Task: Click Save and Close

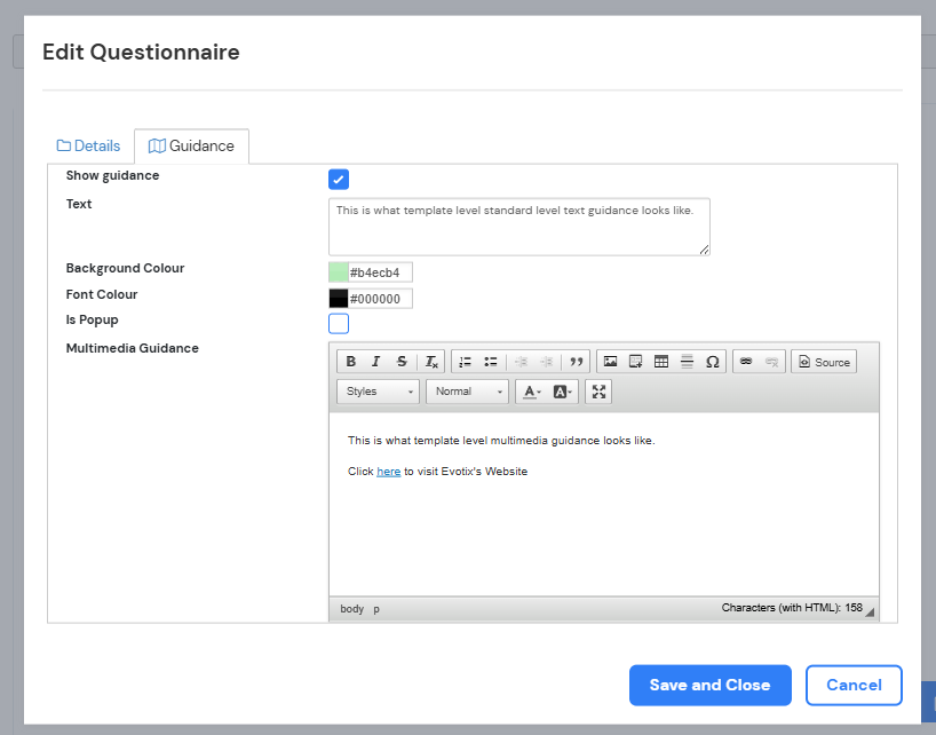Action: pos(710,685)
